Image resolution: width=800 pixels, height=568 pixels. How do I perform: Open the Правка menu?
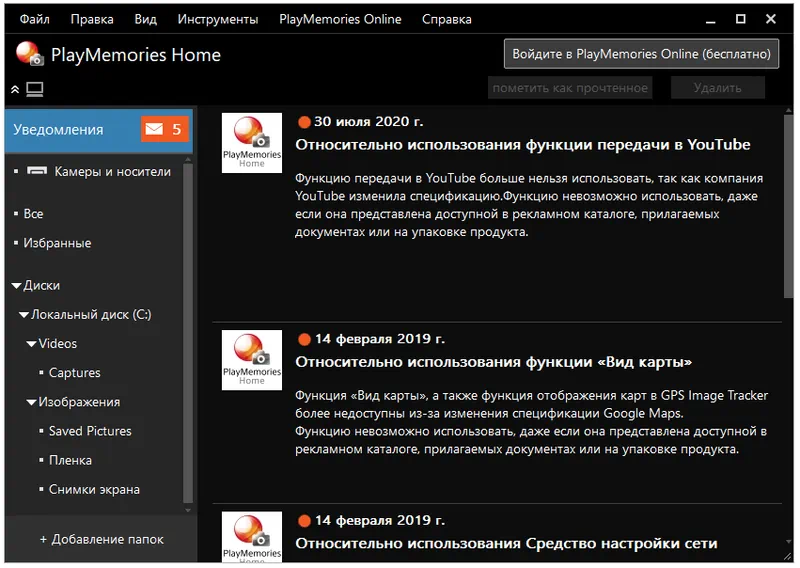92,19
